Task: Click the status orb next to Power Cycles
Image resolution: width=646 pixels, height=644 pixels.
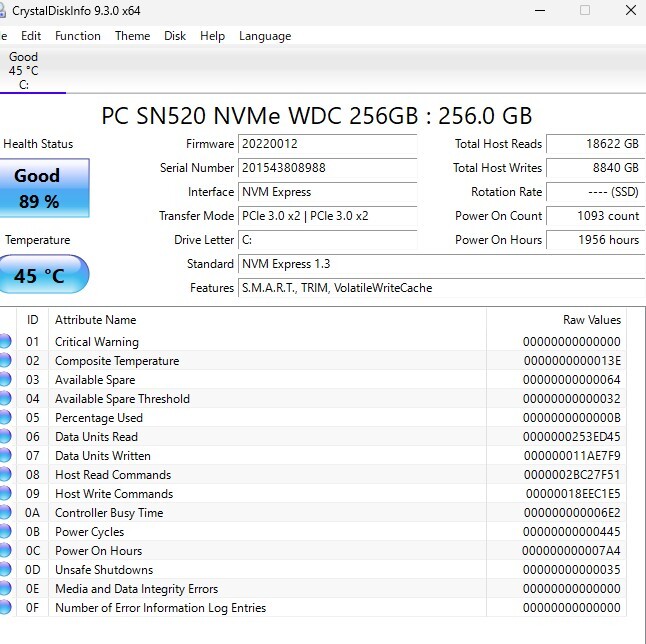Action: pyautogui.click(x=5, y=532)
